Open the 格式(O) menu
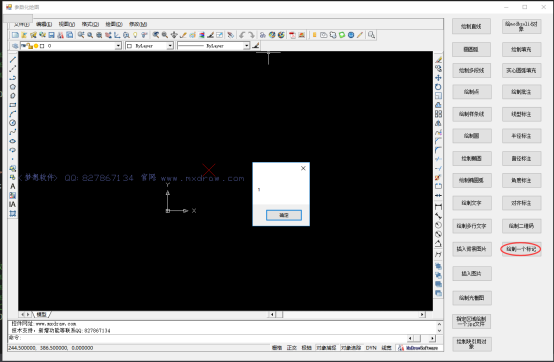 point(90,24)
